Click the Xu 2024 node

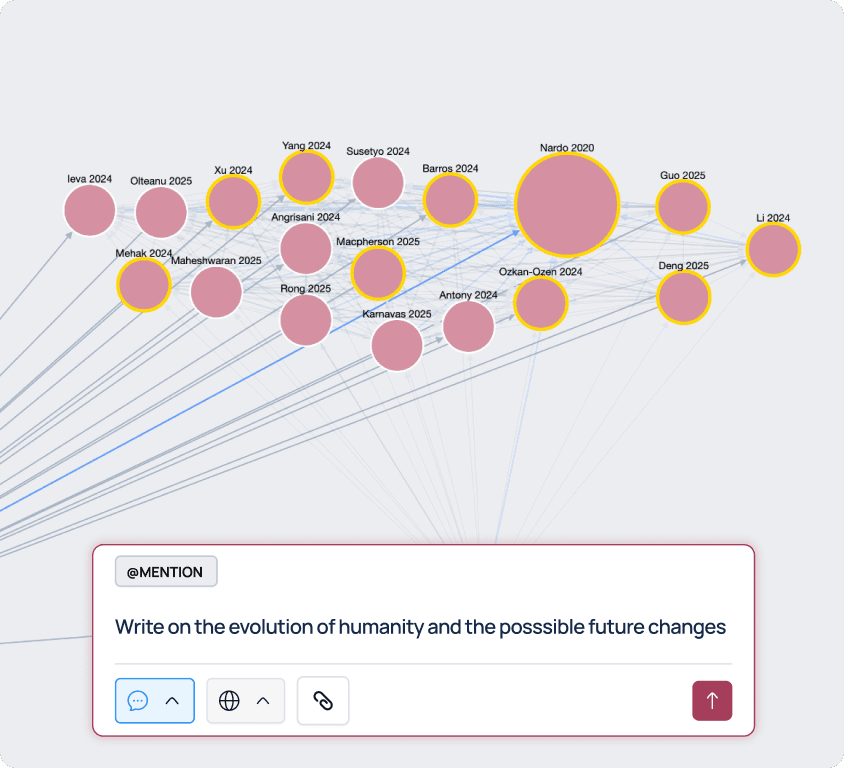[x=233, y=201]
